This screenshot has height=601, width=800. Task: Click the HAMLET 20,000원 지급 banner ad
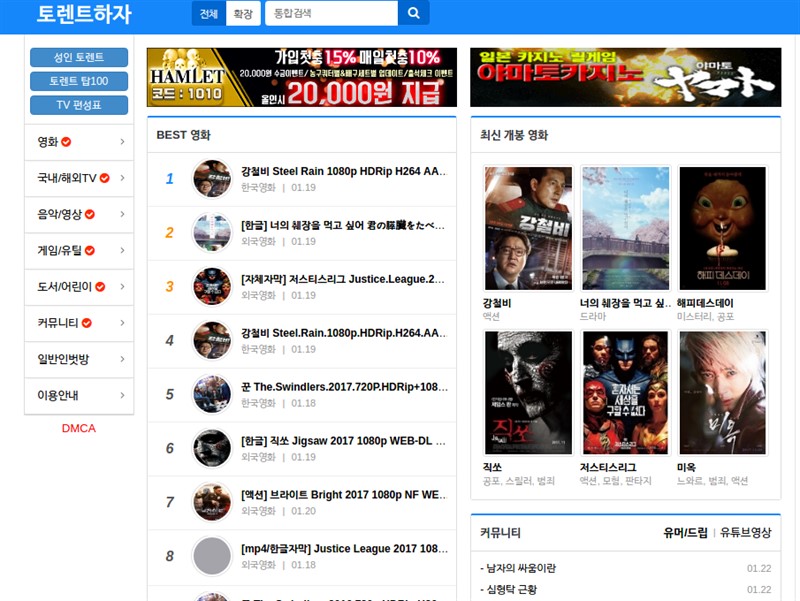[x=302, y=78]
